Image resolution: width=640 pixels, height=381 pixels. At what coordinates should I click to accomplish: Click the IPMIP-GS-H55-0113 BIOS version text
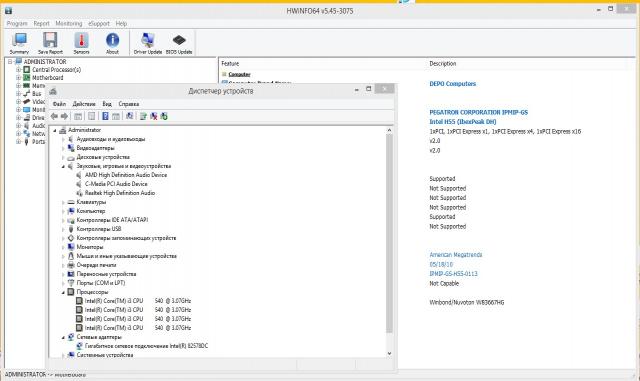coord(453,274)
